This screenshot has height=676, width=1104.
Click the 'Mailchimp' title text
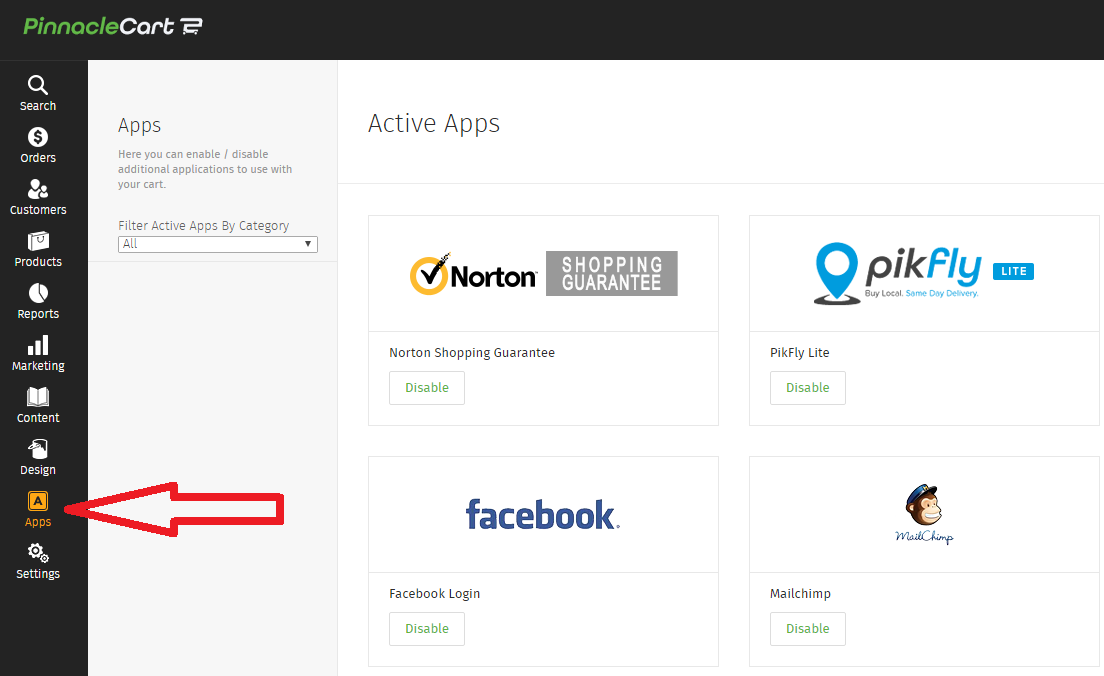point(801,594)
